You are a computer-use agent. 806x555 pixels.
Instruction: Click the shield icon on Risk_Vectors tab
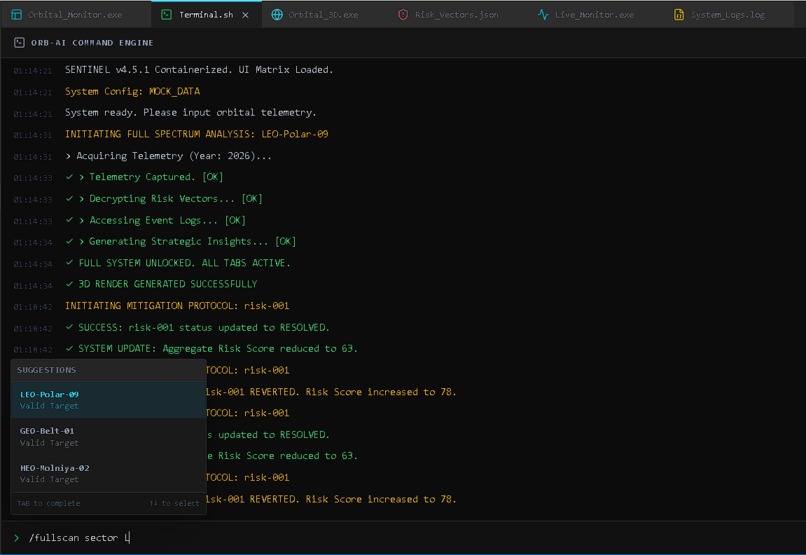(403, 15)
